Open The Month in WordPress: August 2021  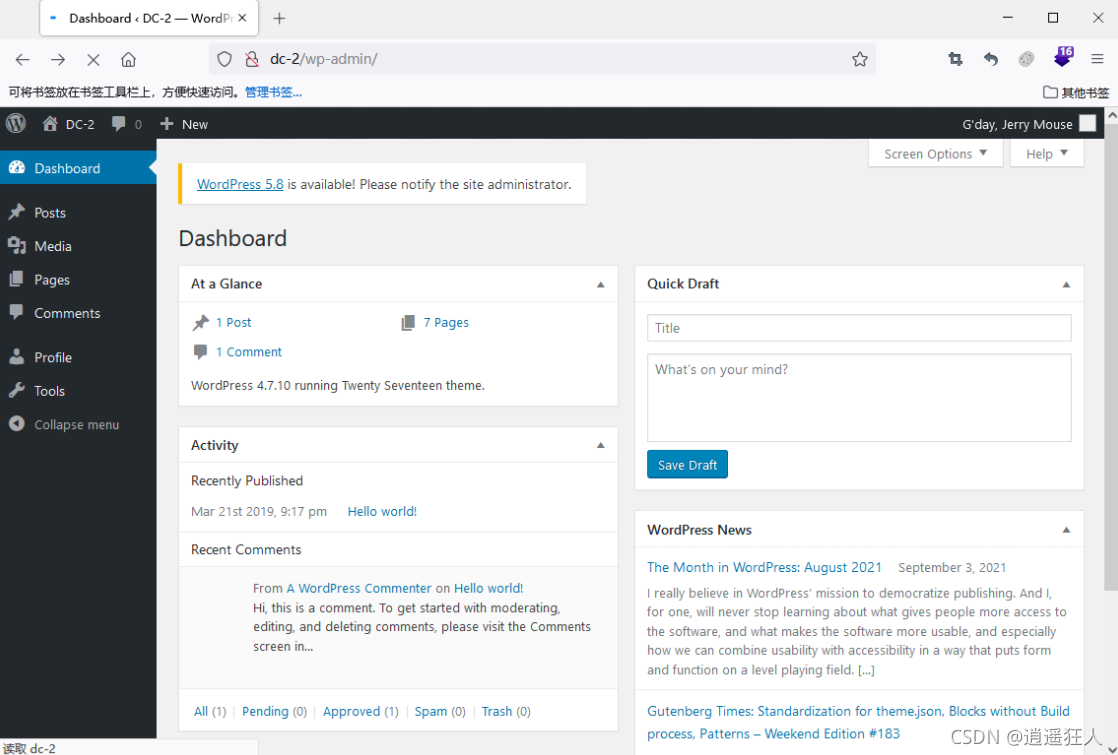(x=764, y=567)
